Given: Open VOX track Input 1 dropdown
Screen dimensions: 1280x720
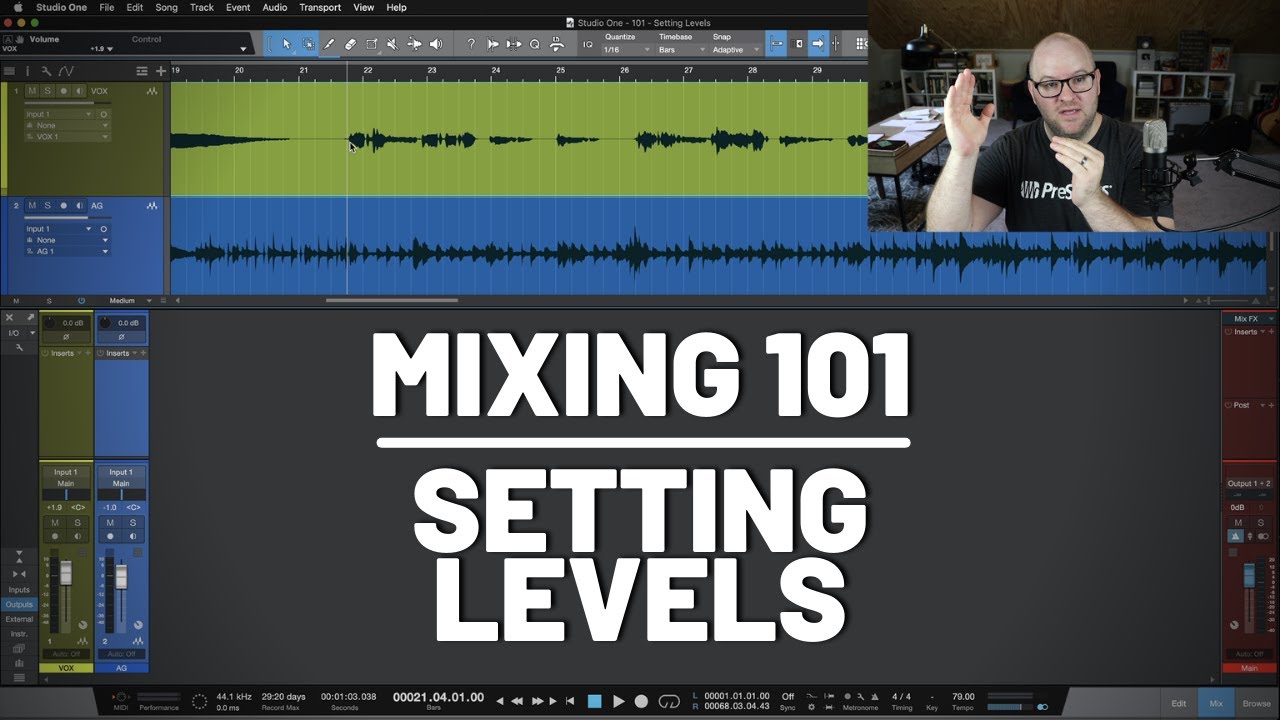Looking at the screenshot, I should (58, 115).
